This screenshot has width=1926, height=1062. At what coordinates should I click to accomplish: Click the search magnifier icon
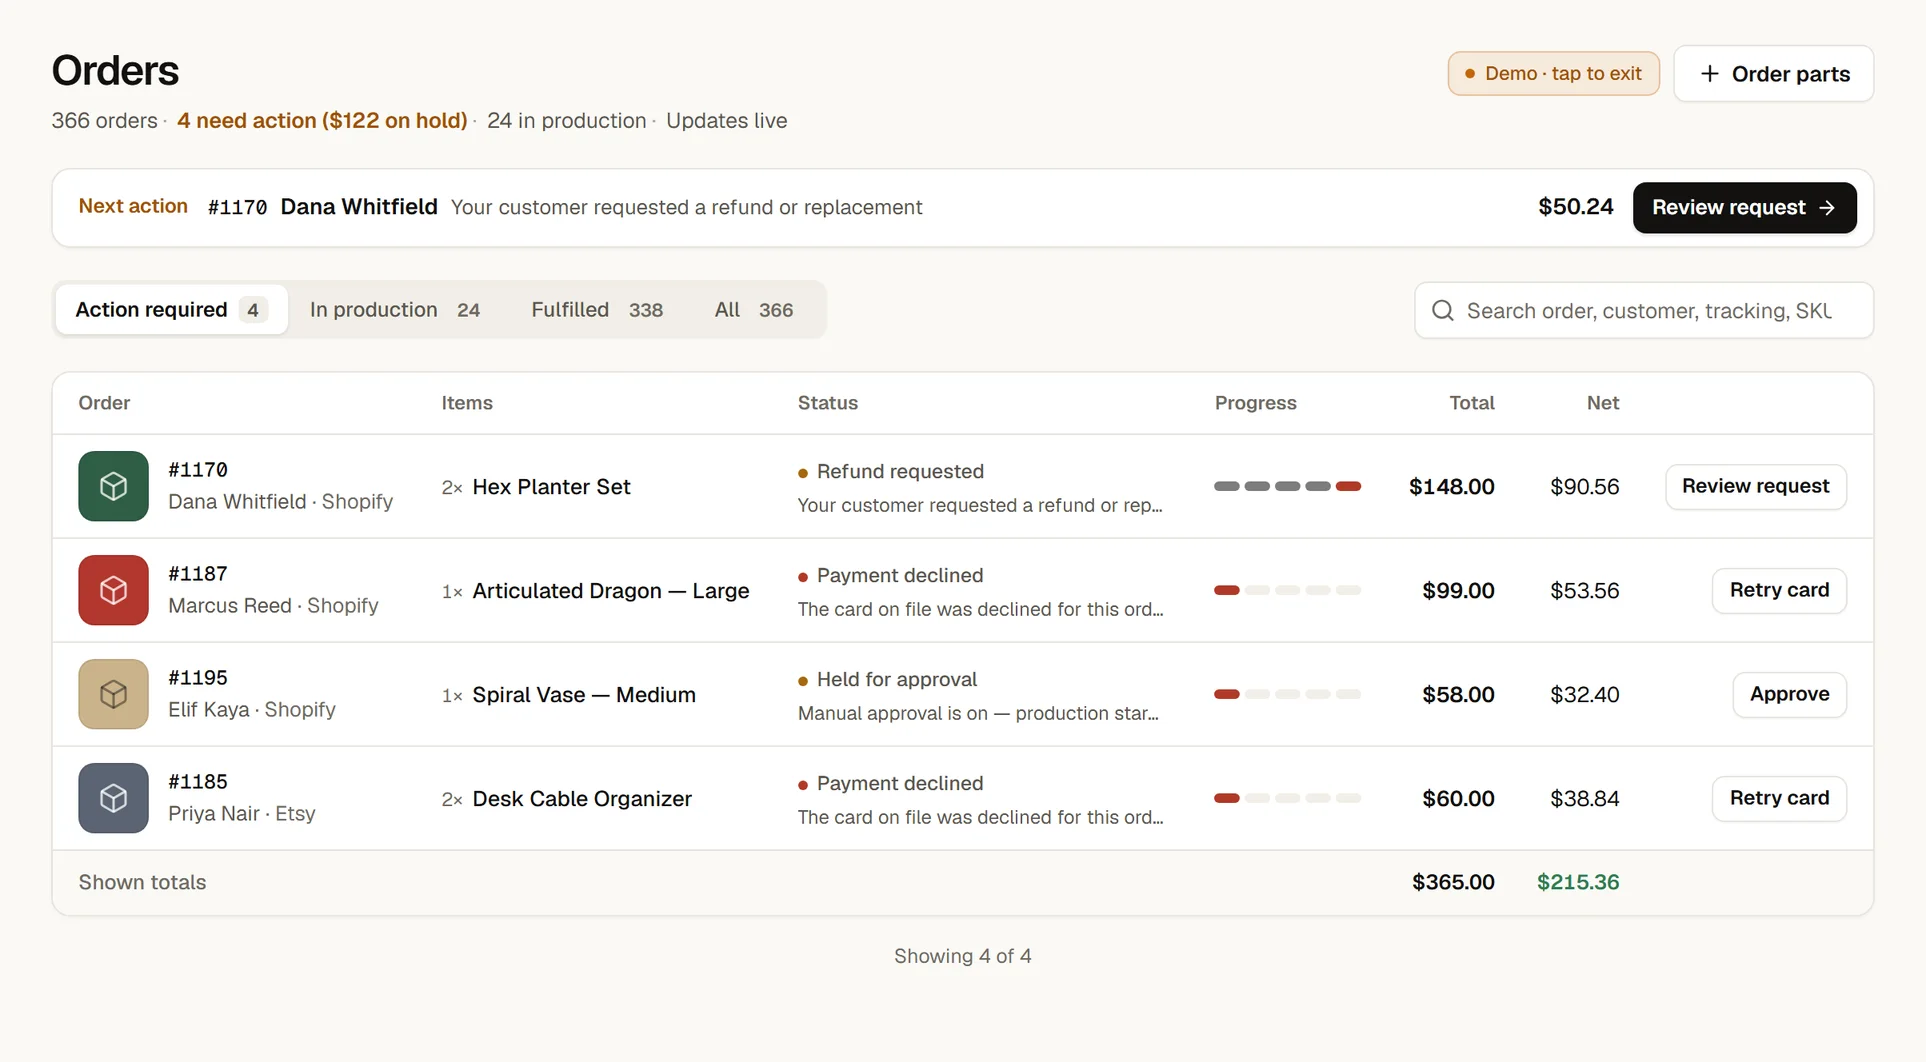point(1442,311)
